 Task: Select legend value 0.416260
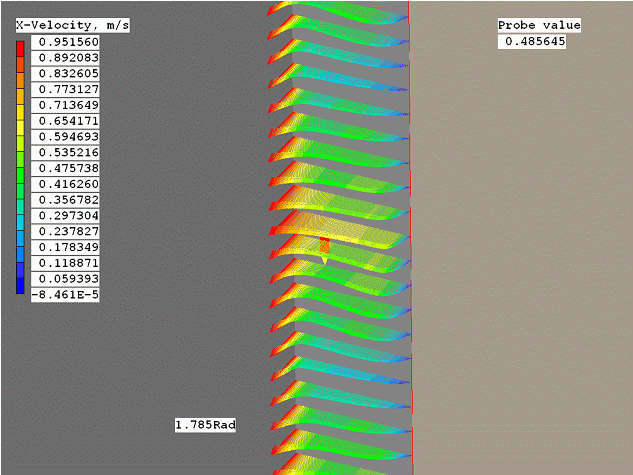click(x=65, y=184)
